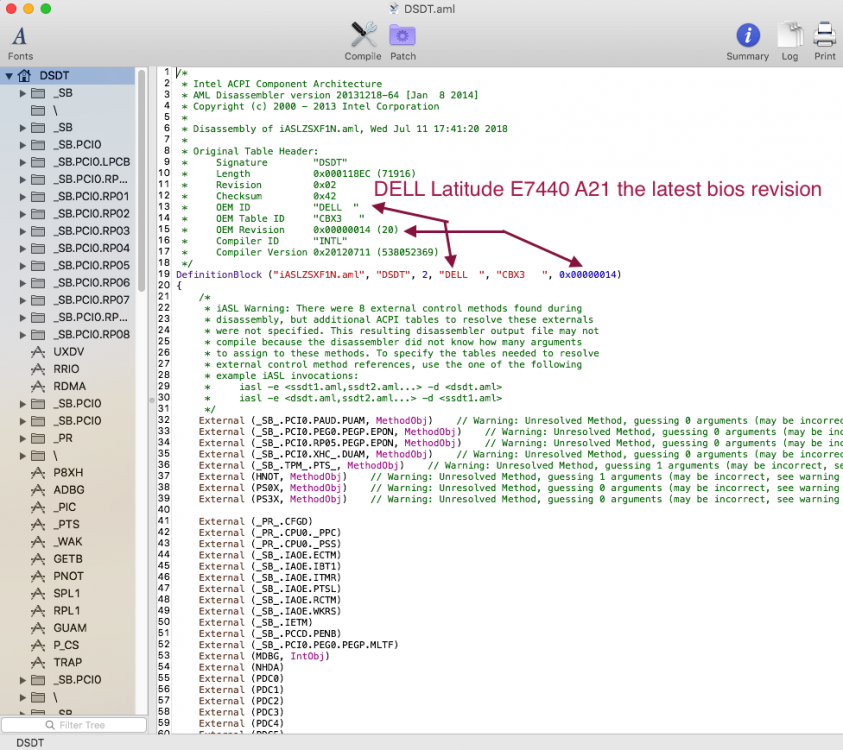Expand the _SB.PCI0.RP05 node
Viewport: 843px width, 750px height.
click(x=23, y=266)
